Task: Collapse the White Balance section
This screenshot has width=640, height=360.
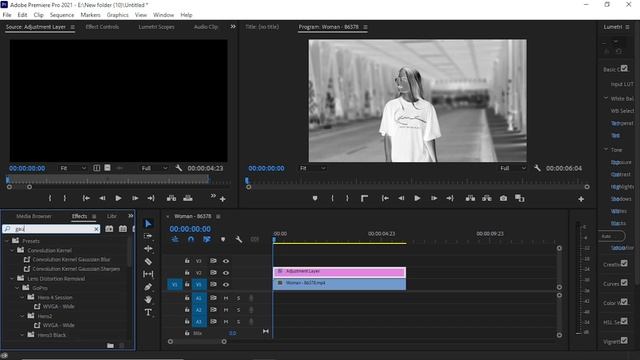Action: 606,98
